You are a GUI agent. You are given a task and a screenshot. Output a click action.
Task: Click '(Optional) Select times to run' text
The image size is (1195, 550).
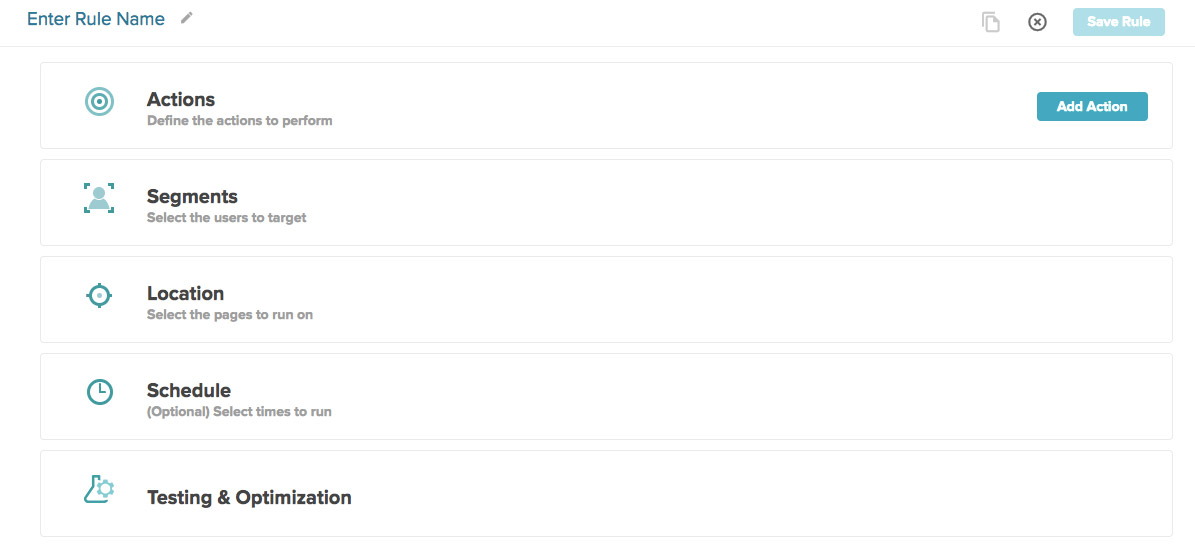pyautogui.click(x=239, y=412)
